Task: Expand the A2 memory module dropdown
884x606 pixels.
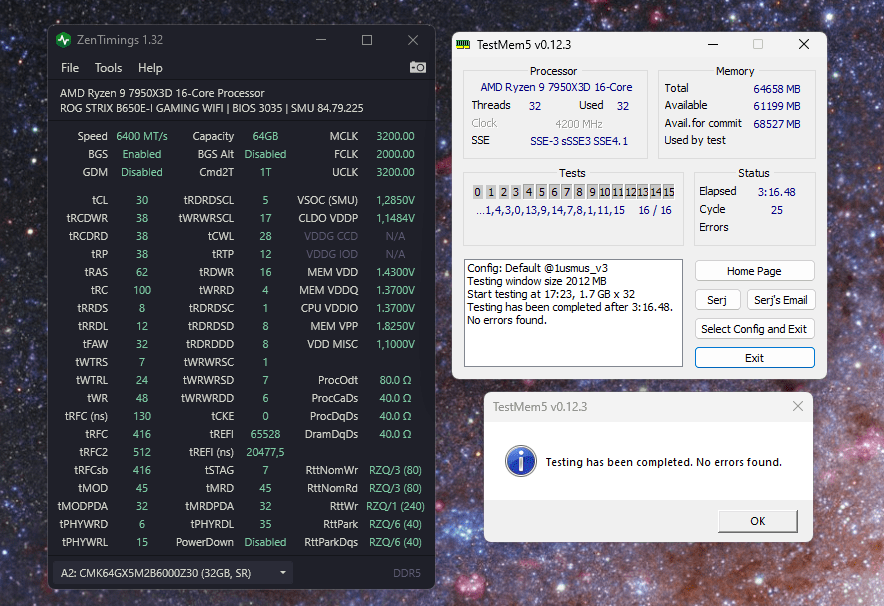Action: [172, 573]
